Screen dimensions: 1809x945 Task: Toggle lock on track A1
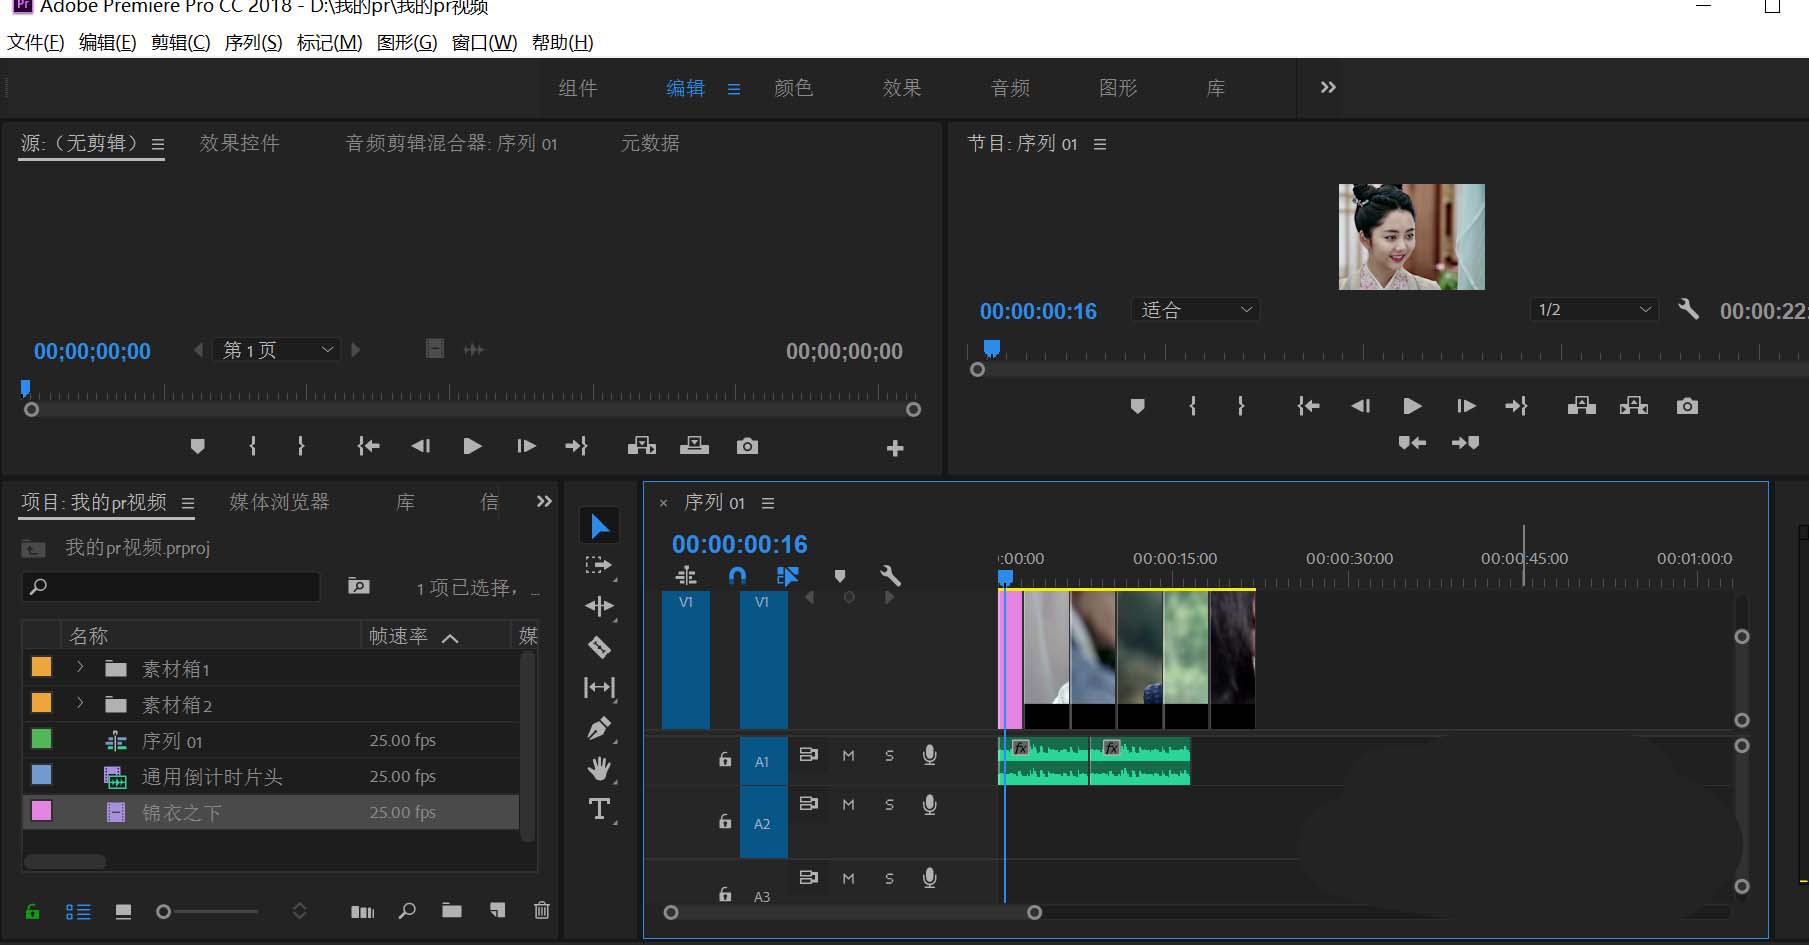click(x=725, y=760)
